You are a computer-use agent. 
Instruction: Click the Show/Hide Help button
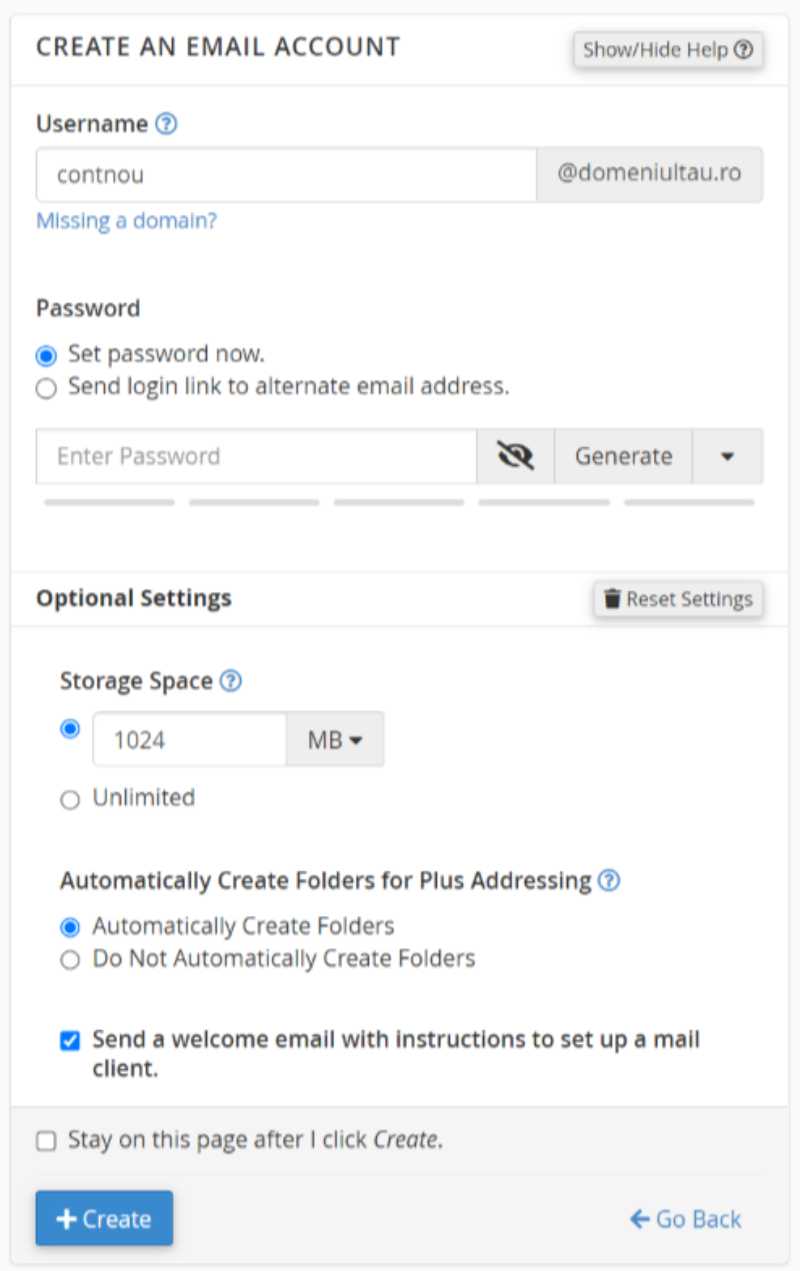click(668, 50)
